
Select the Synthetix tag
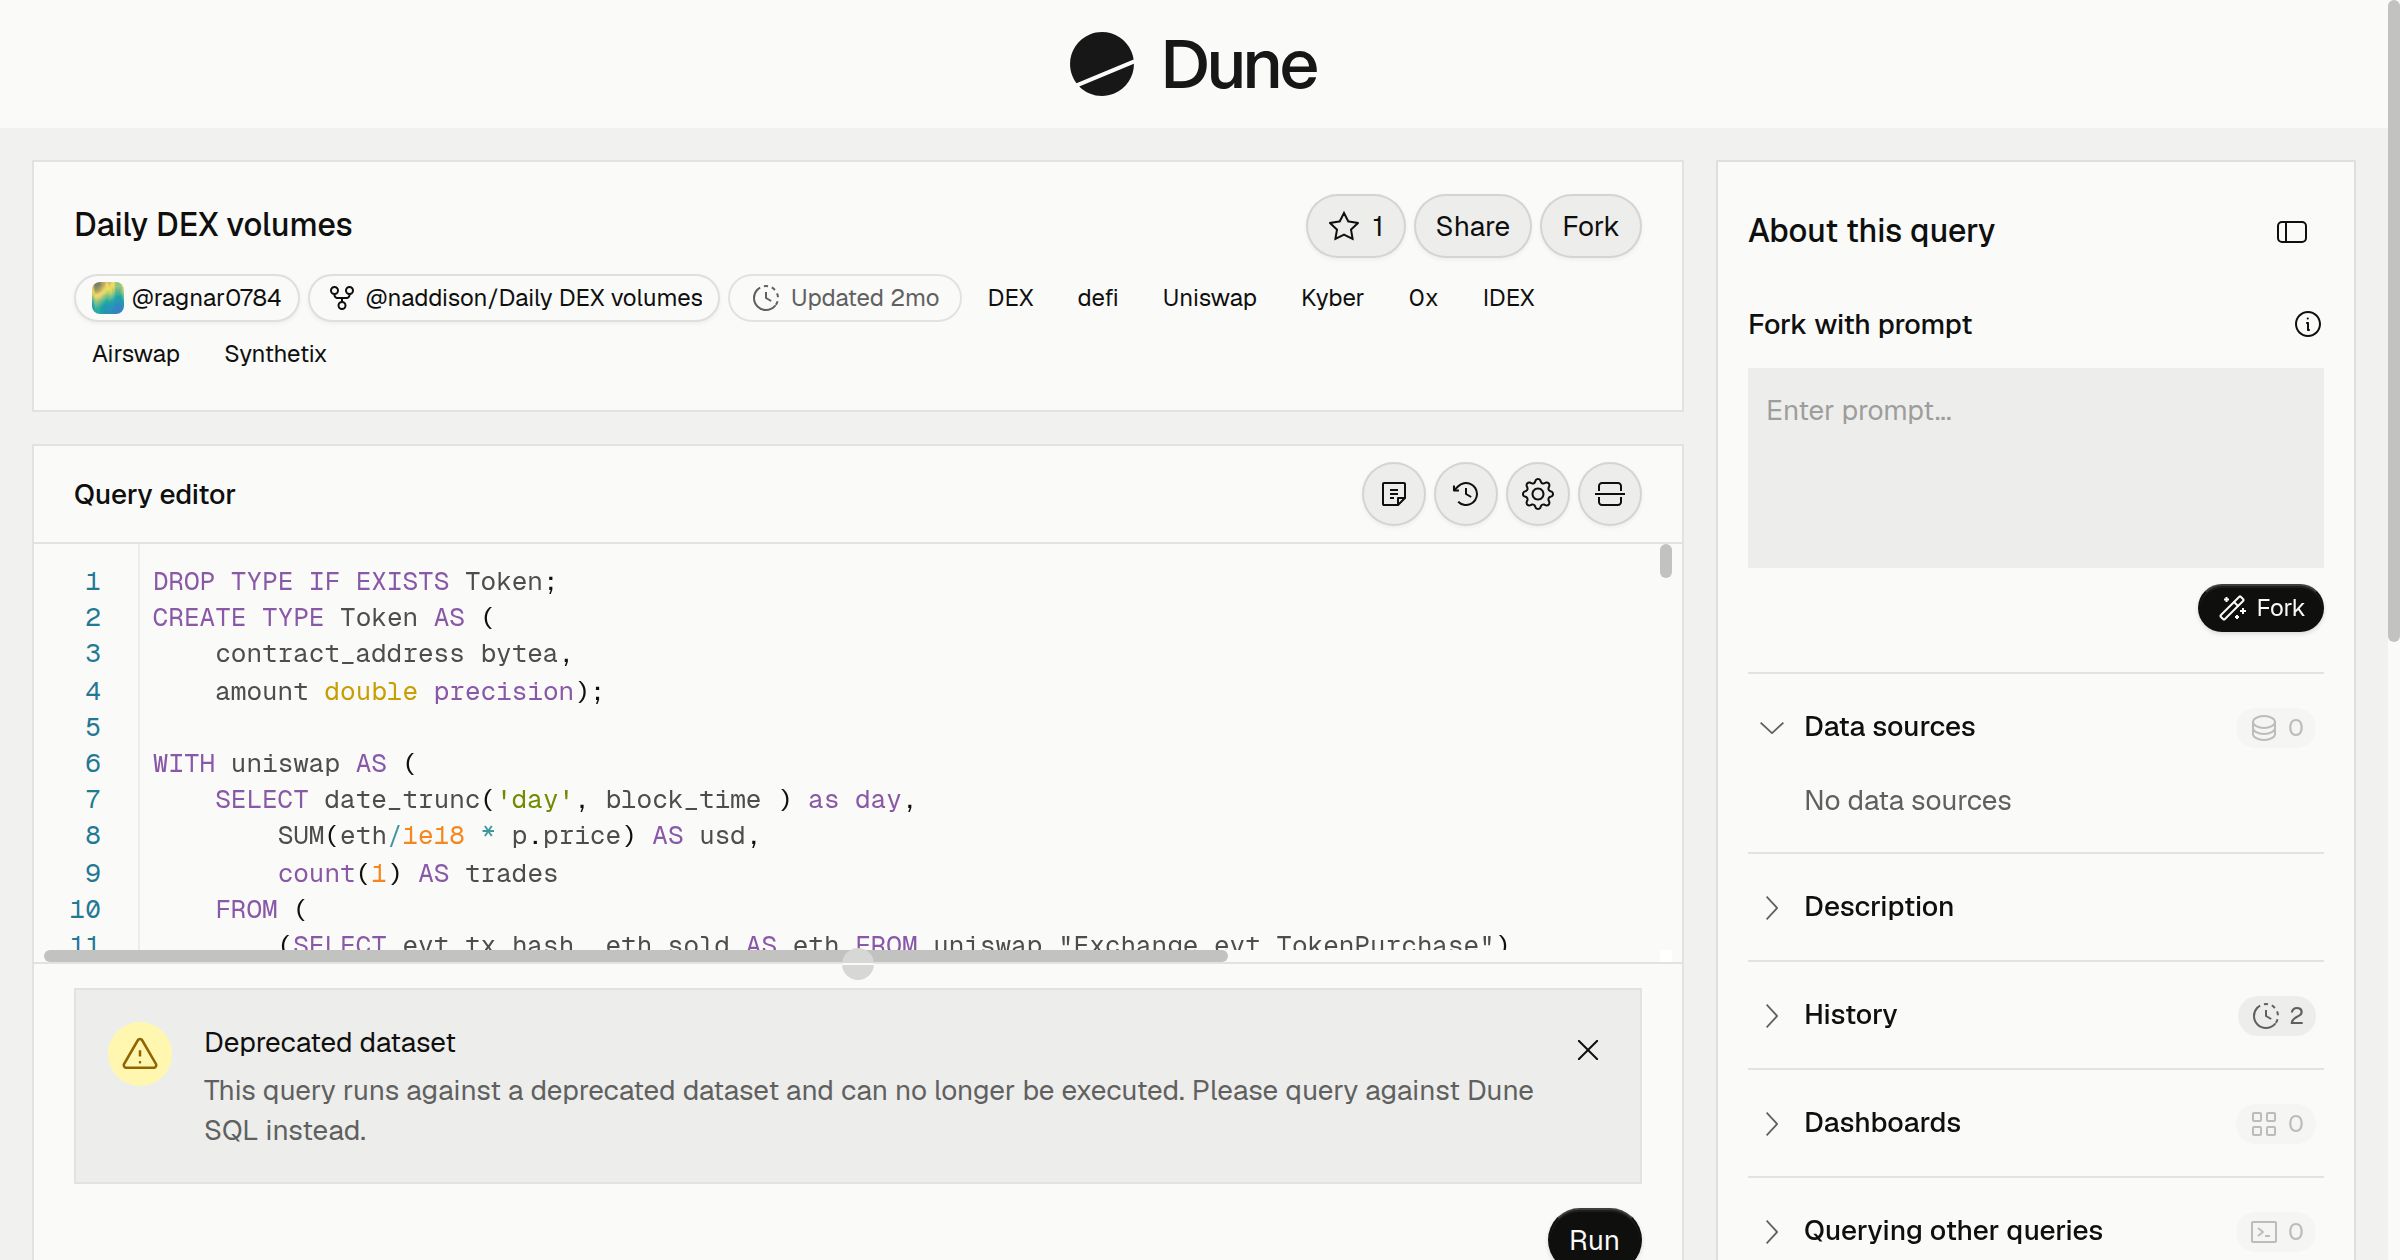coord(275,354)
